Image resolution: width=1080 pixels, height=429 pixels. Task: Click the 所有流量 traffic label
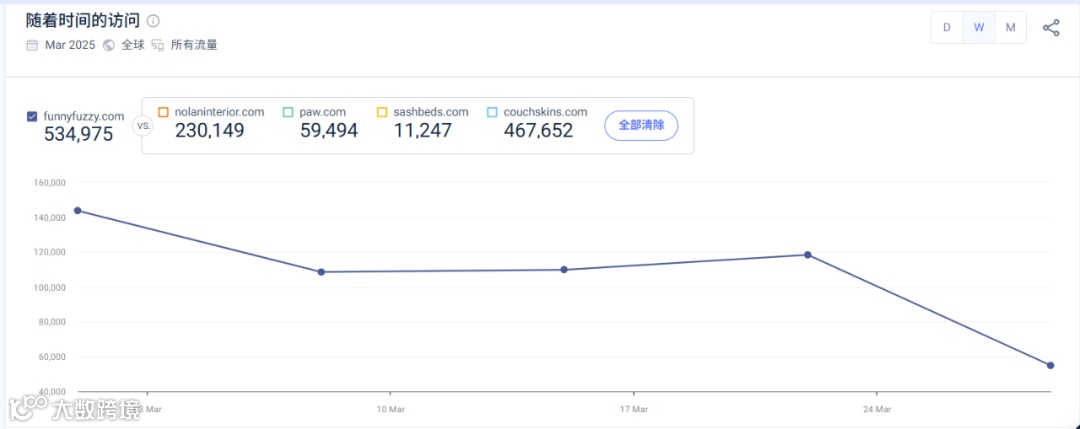[194, 45]
